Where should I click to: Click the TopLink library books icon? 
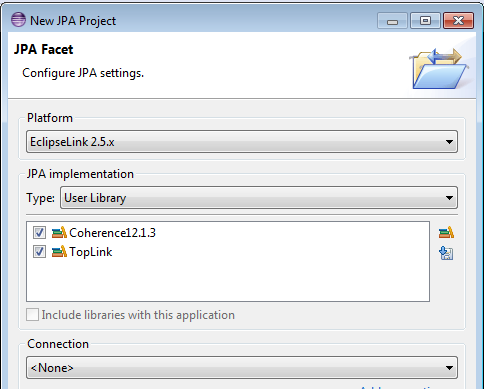point(59,252)
